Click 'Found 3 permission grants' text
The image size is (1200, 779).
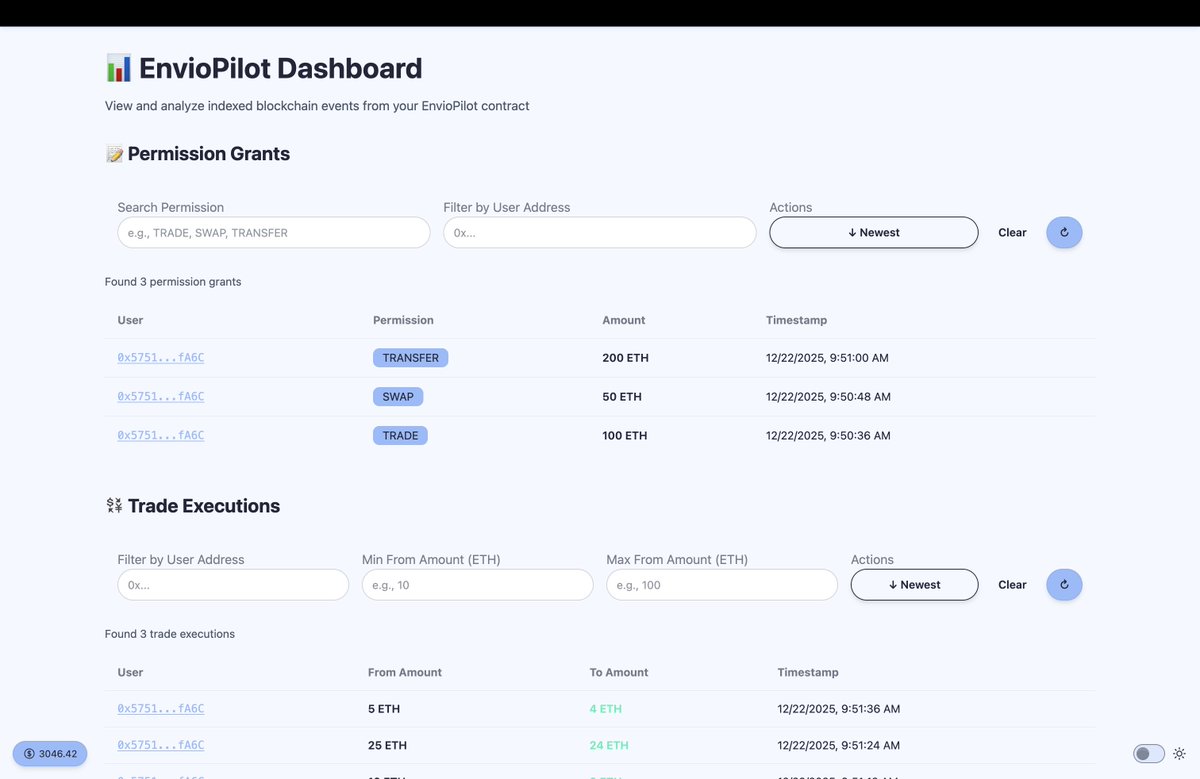[173, 282]
